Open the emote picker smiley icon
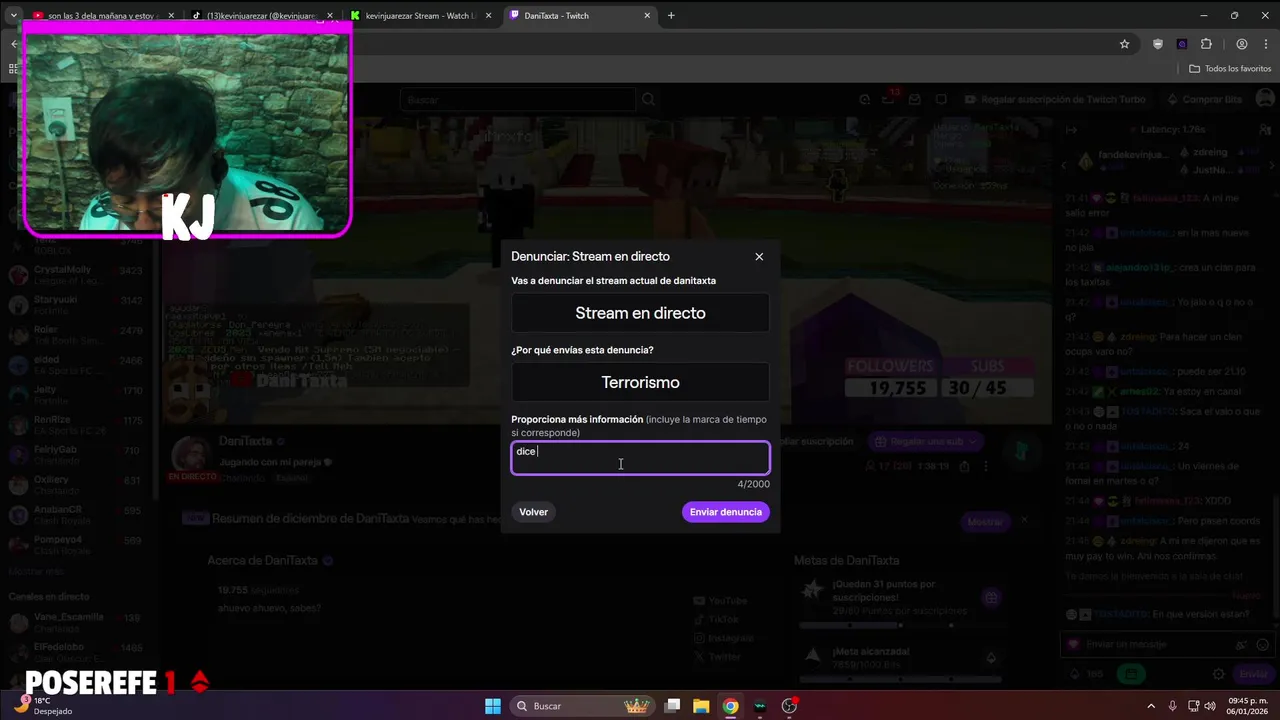The image size is (1280, 720). click(1262, 645)
